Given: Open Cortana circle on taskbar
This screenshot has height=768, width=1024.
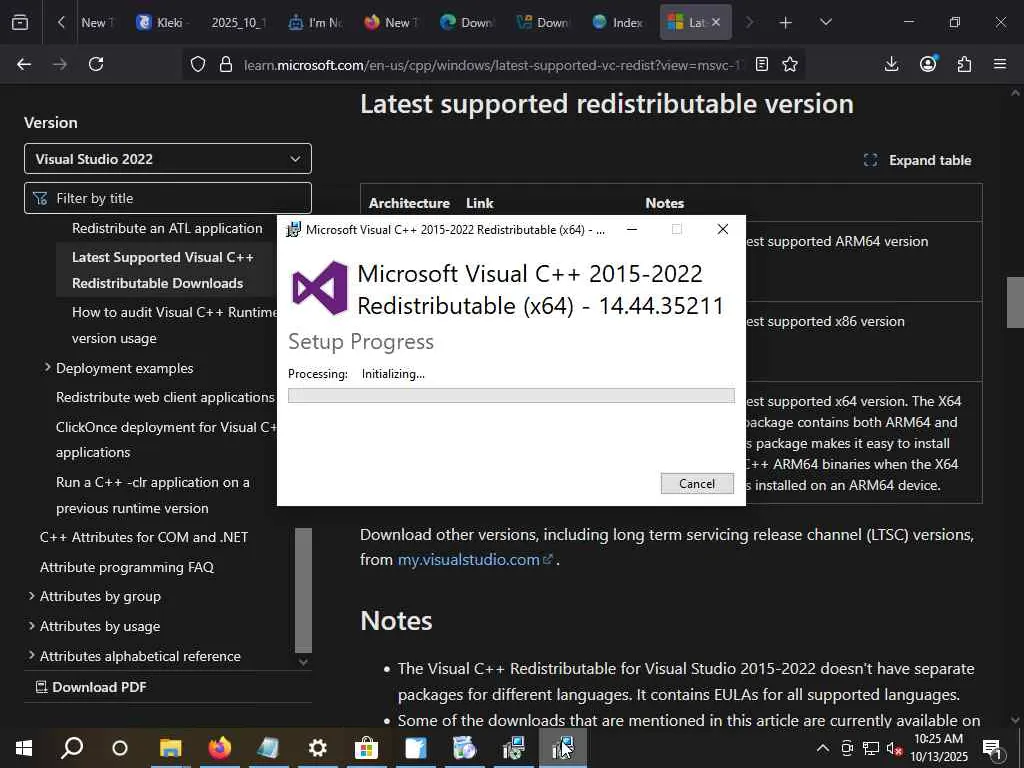Looking at the screenshot, I should pyautogui.click(x=120, y=748).
